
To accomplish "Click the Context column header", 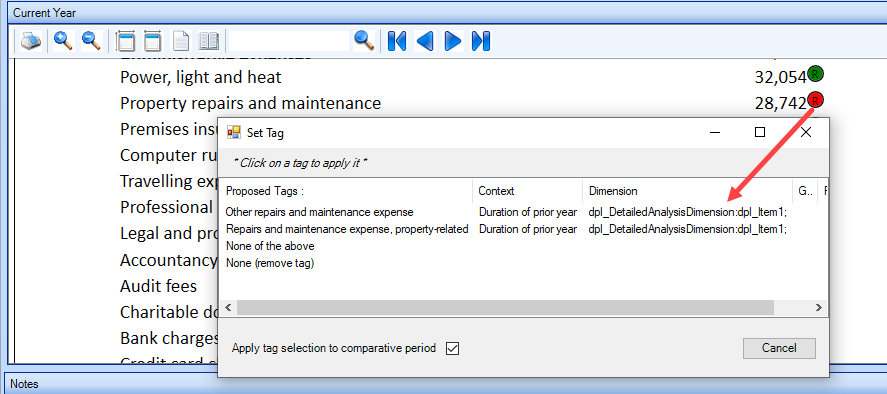I will 528,191.
